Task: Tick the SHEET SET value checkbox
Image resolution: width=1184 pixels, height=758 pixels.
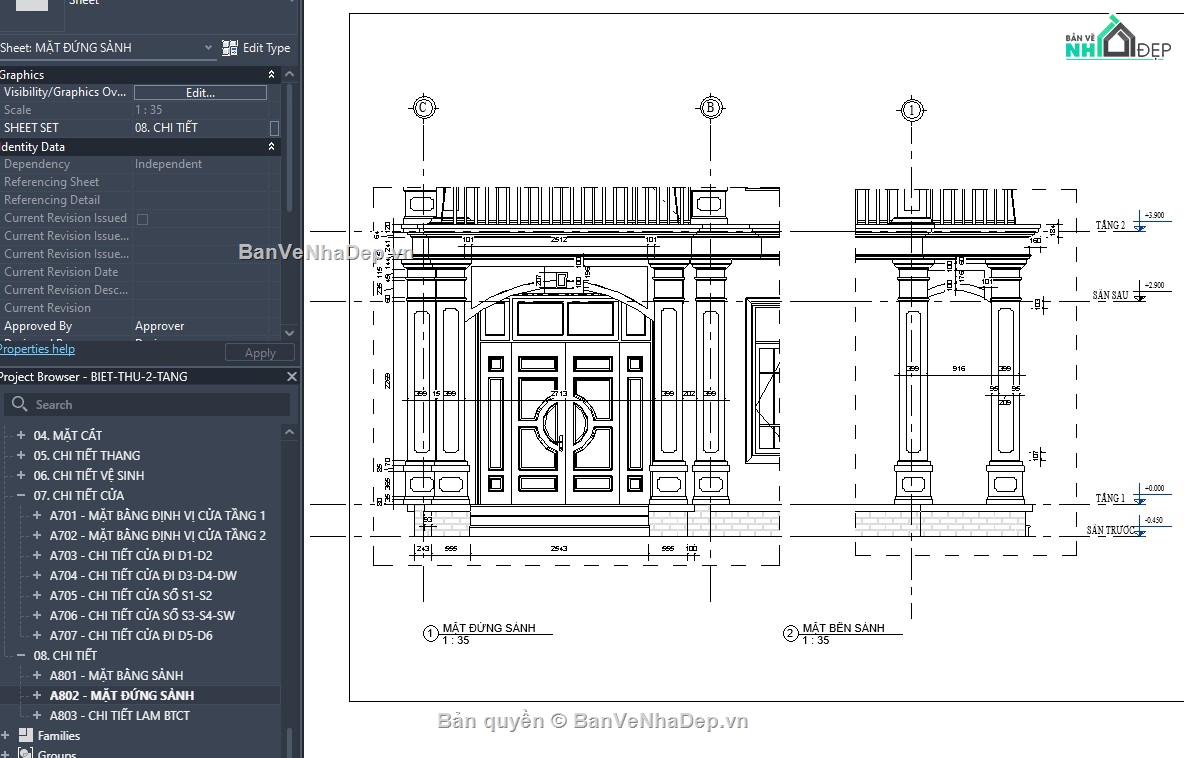Action: (274, 128)
